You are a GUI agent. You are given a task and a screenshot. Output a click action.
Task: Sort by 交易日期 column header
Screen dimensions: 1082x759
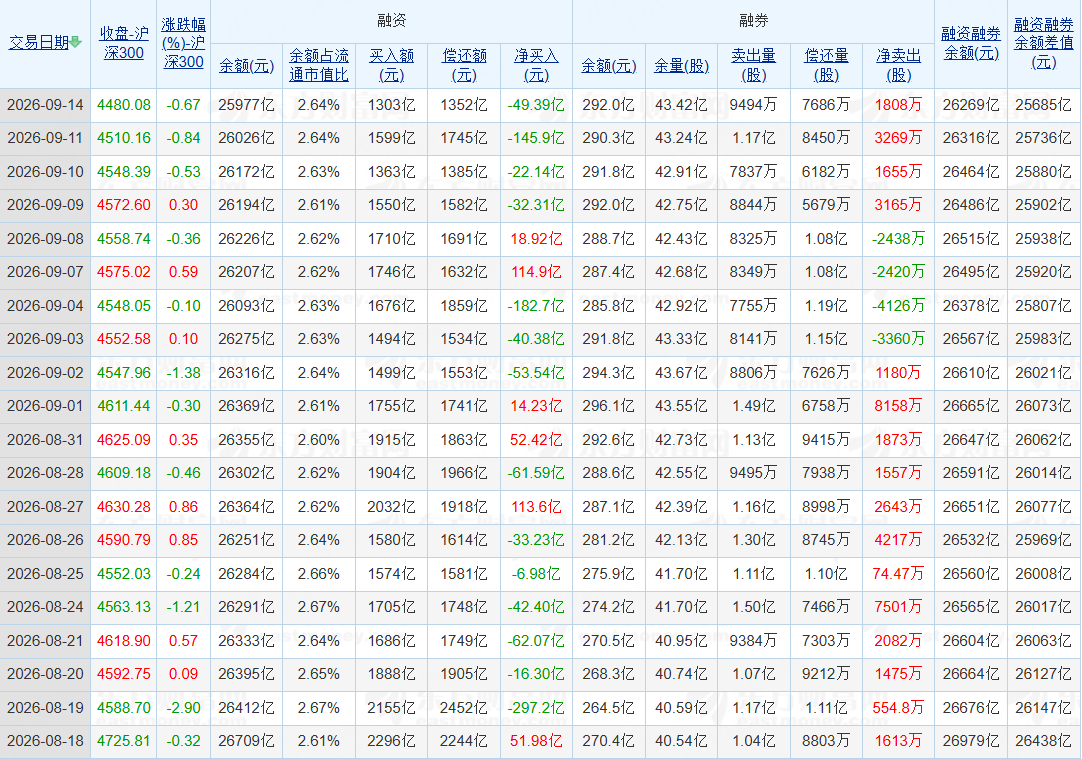(39, 43)
